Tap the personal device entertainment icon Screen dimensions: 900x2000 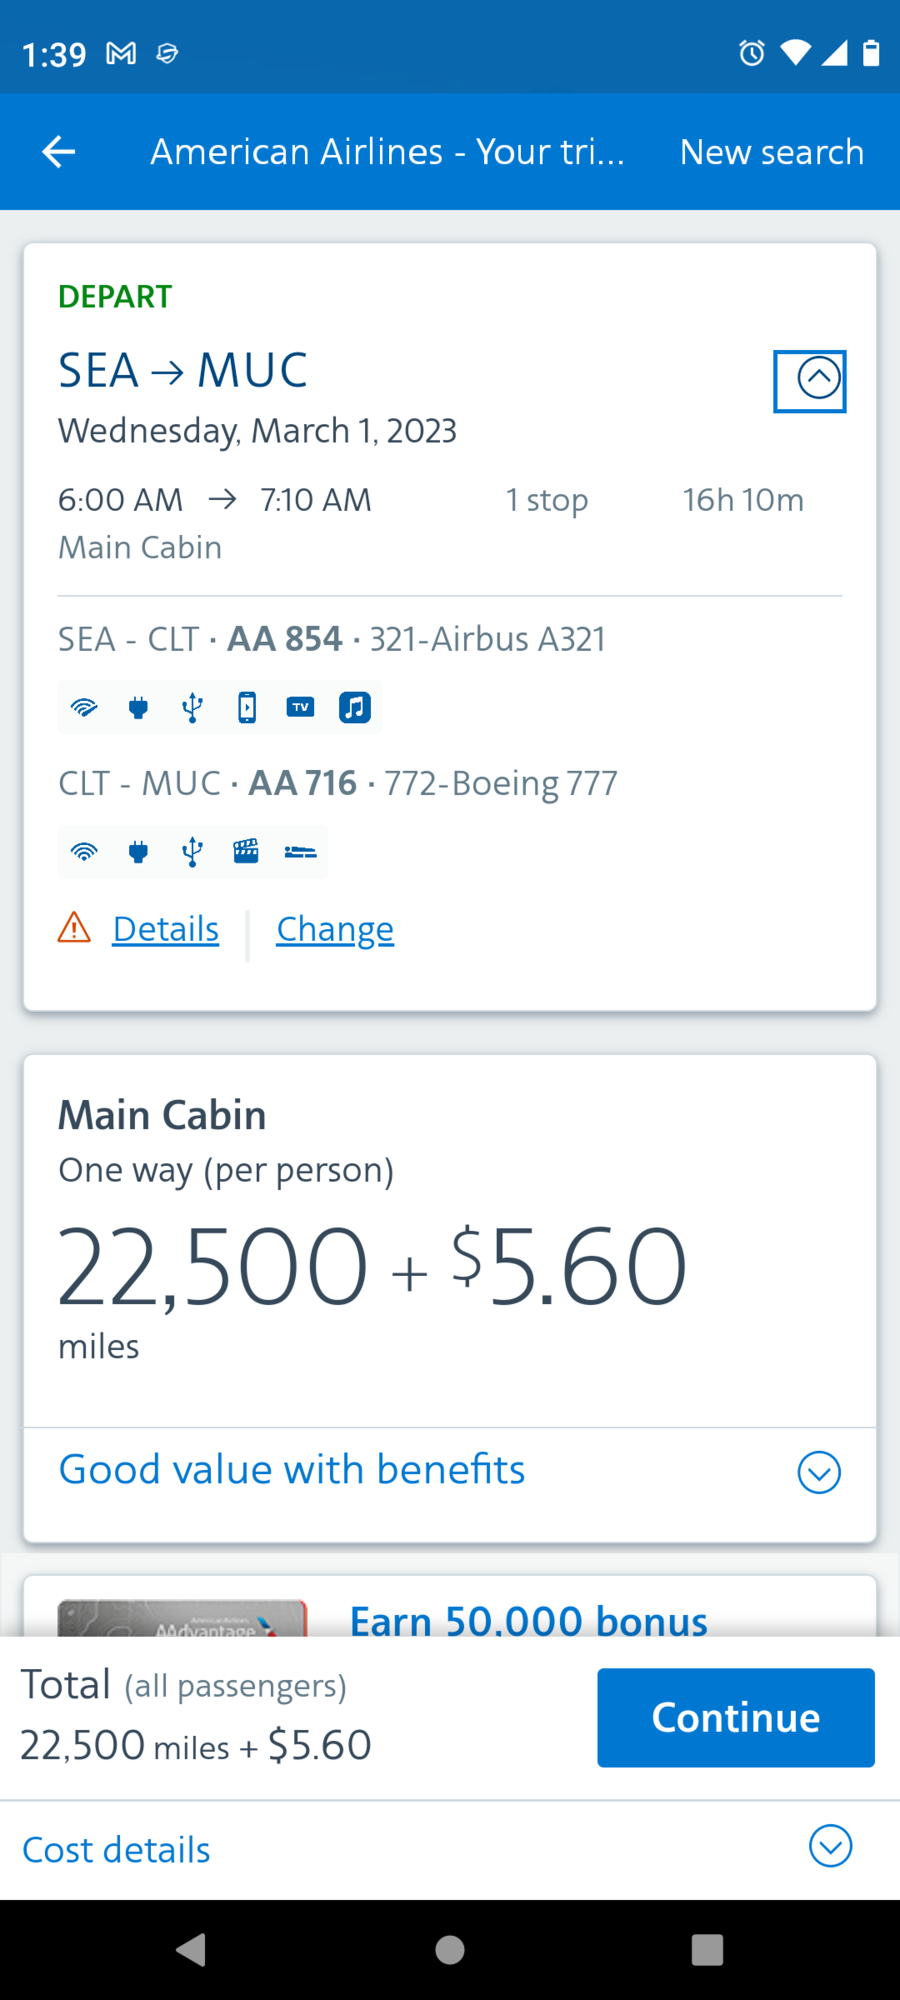click(x=246, y=708)
